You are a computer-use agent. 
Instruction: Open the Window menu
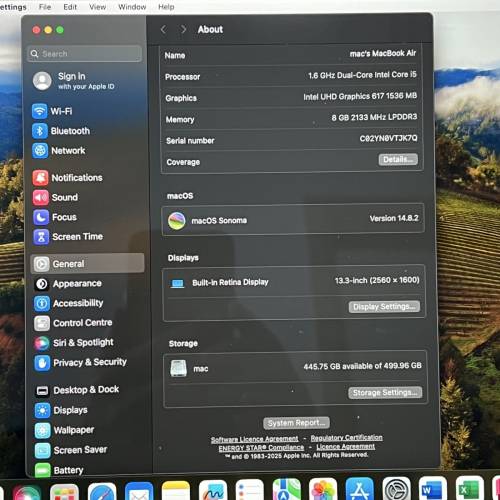[132, 7]
